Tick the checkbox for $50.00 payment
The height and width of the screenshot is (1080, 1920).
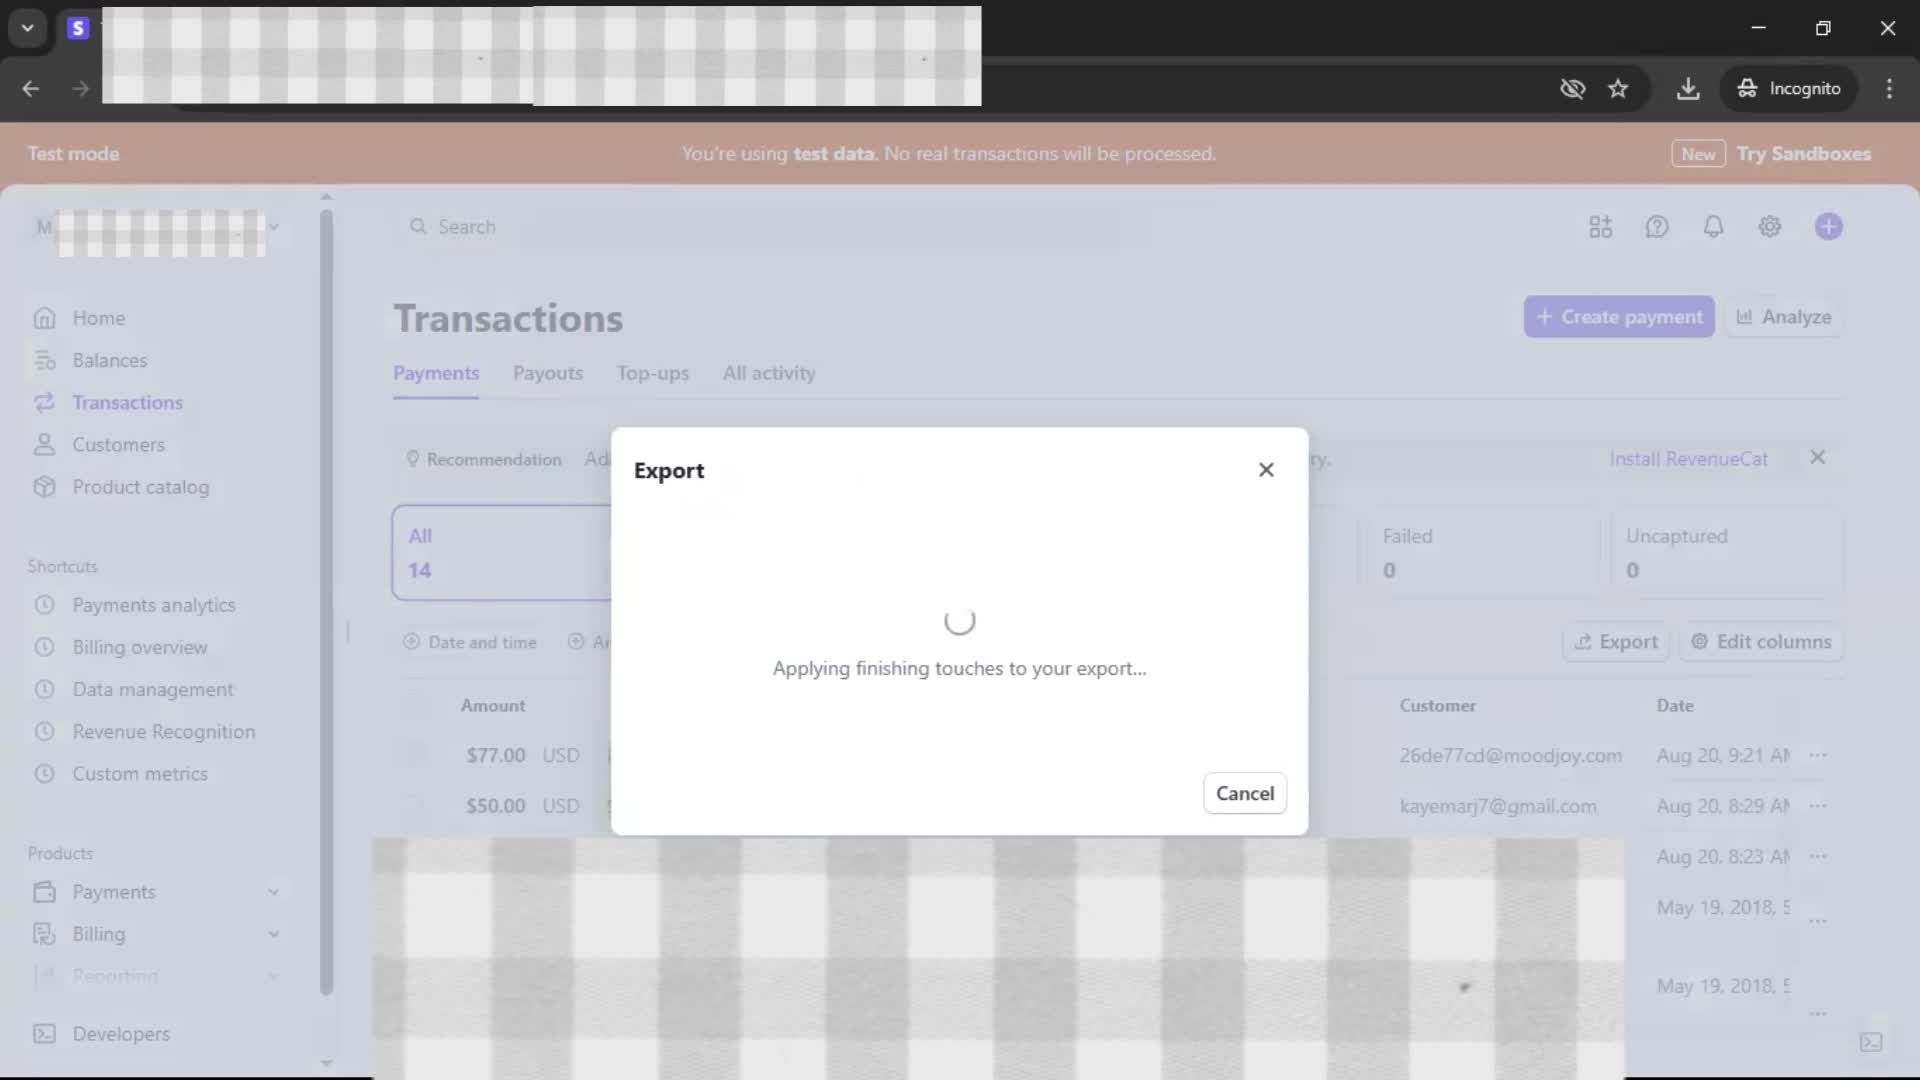414,806
